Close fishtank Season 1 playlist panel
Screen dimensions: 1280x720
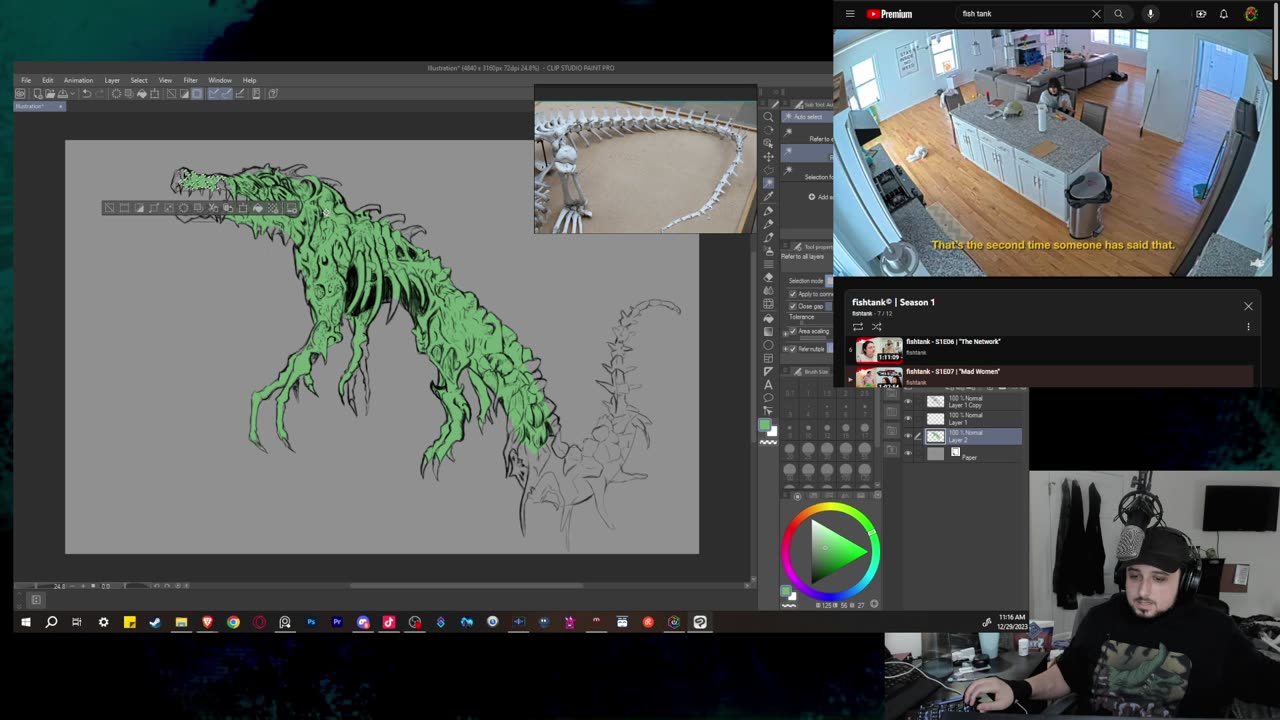[x=1248, y=306]
